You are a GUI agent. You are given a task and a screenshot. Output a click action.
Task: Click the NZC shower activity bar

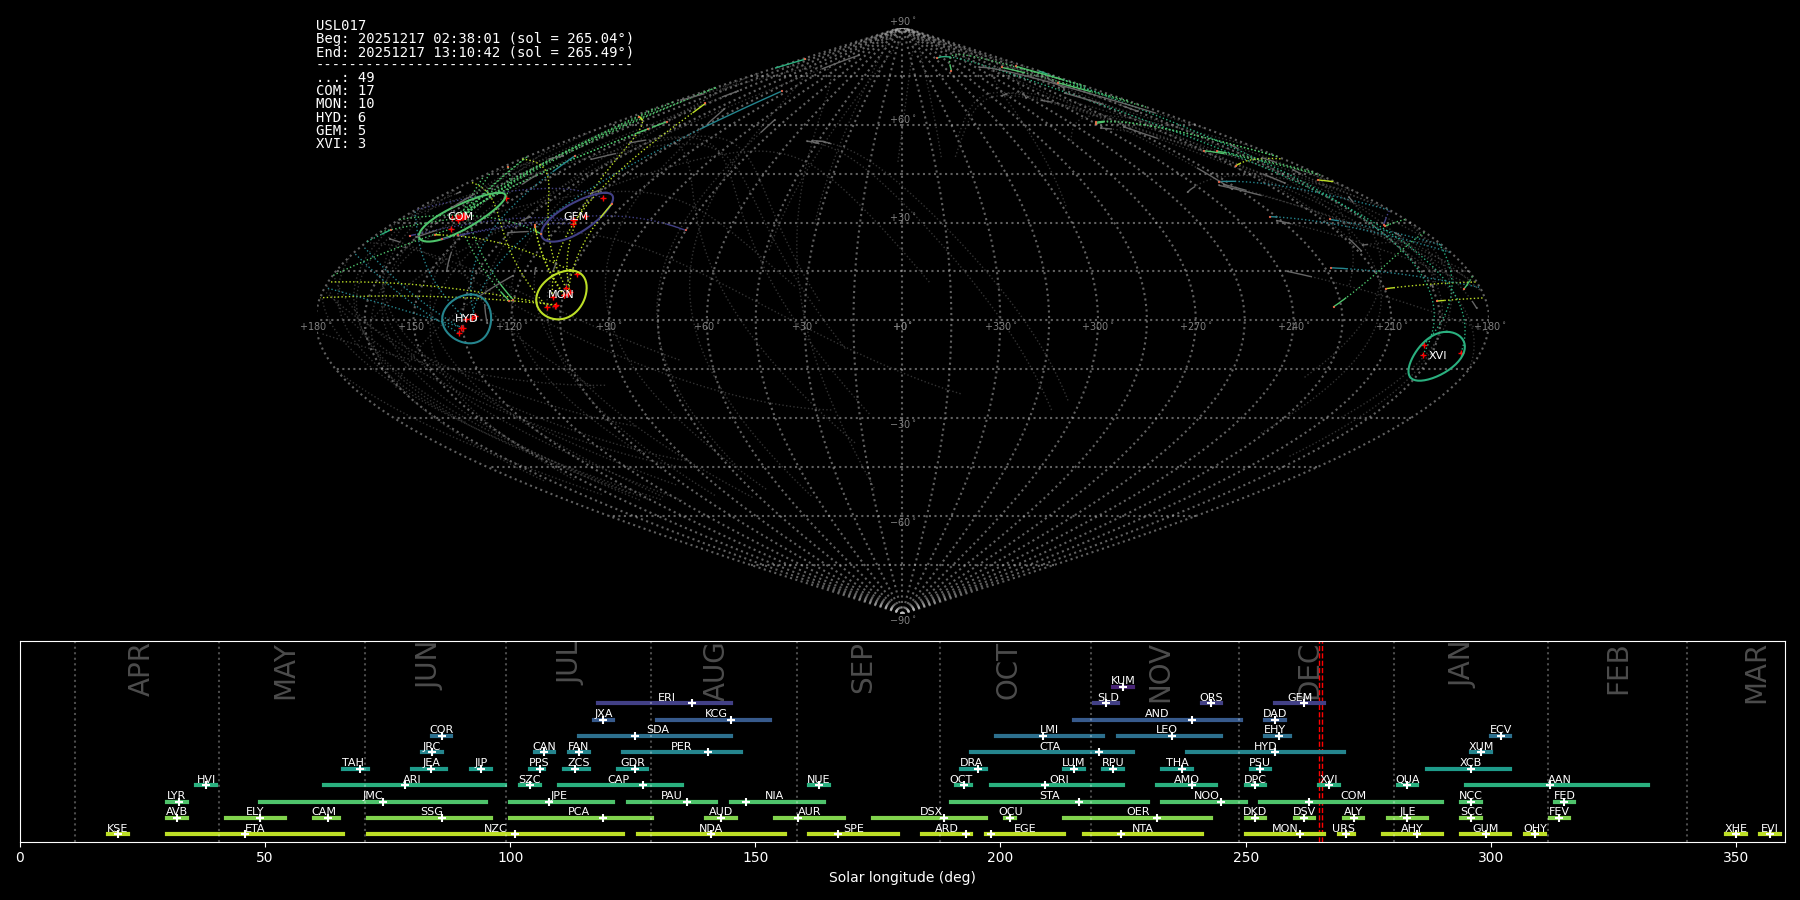point(495,834)
